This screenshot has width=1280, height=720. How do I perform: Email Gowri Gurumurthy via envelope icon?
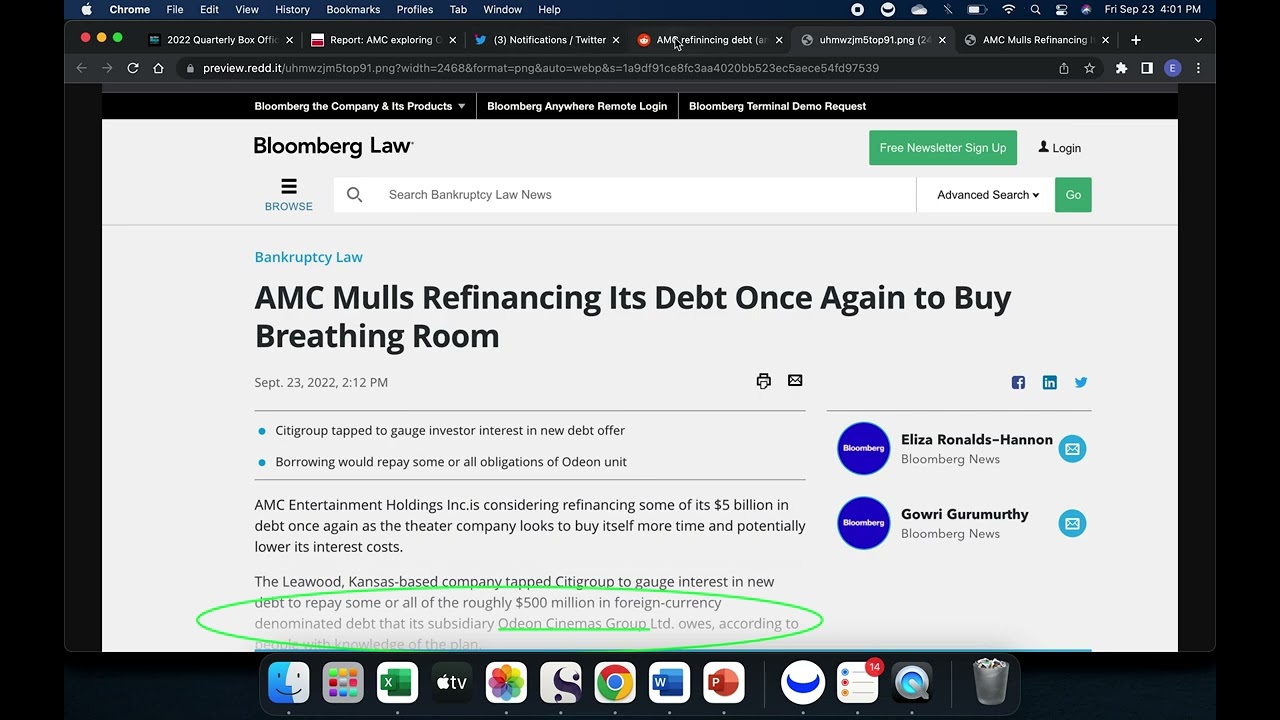point(1072,523)
